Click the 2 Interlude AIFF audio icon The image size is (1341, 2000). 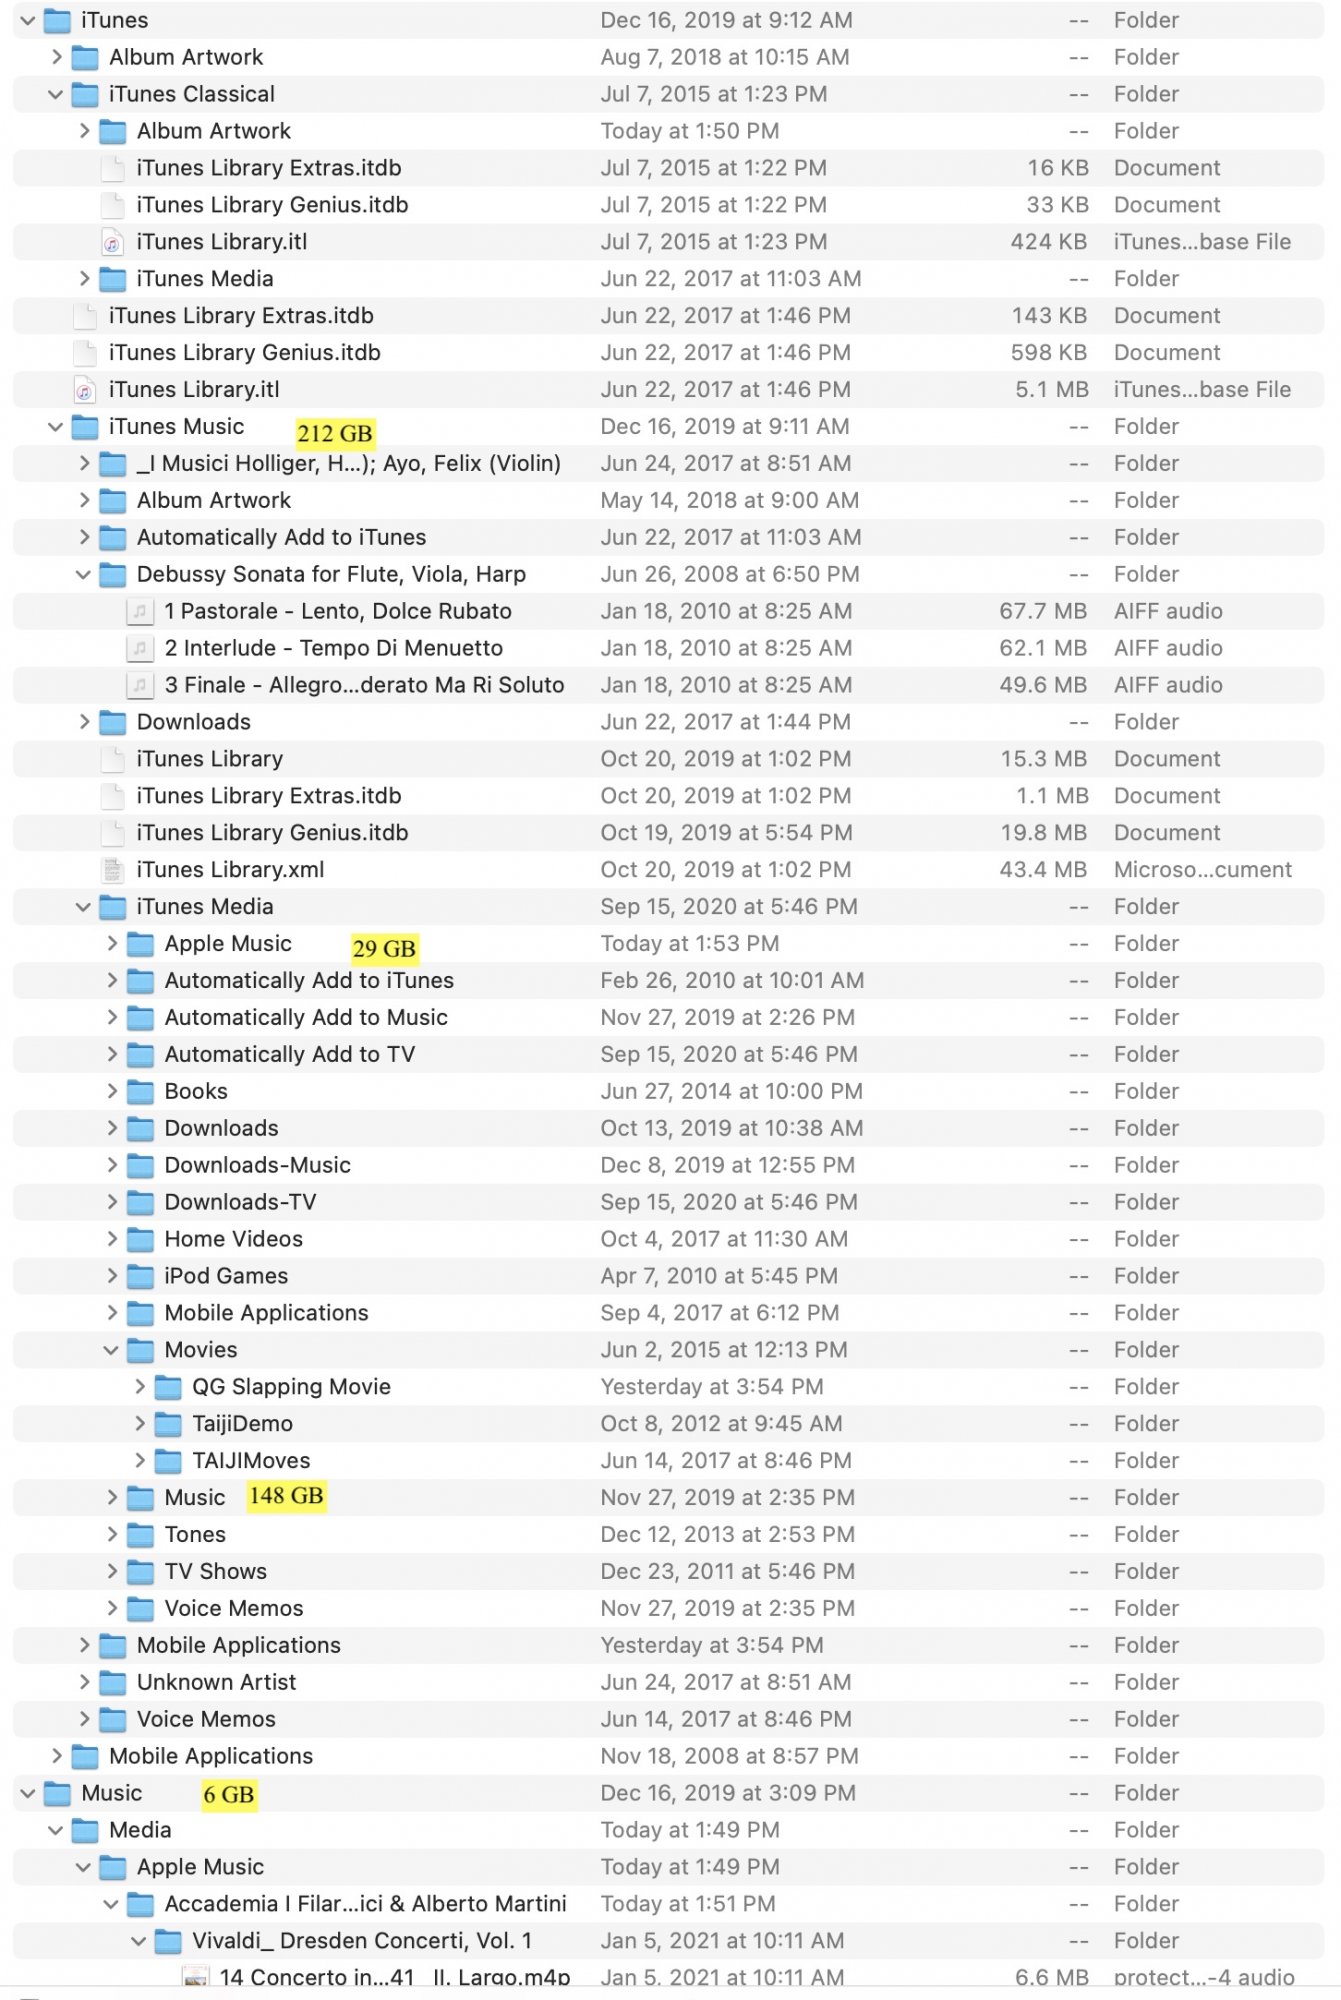(x=141, y=648)
